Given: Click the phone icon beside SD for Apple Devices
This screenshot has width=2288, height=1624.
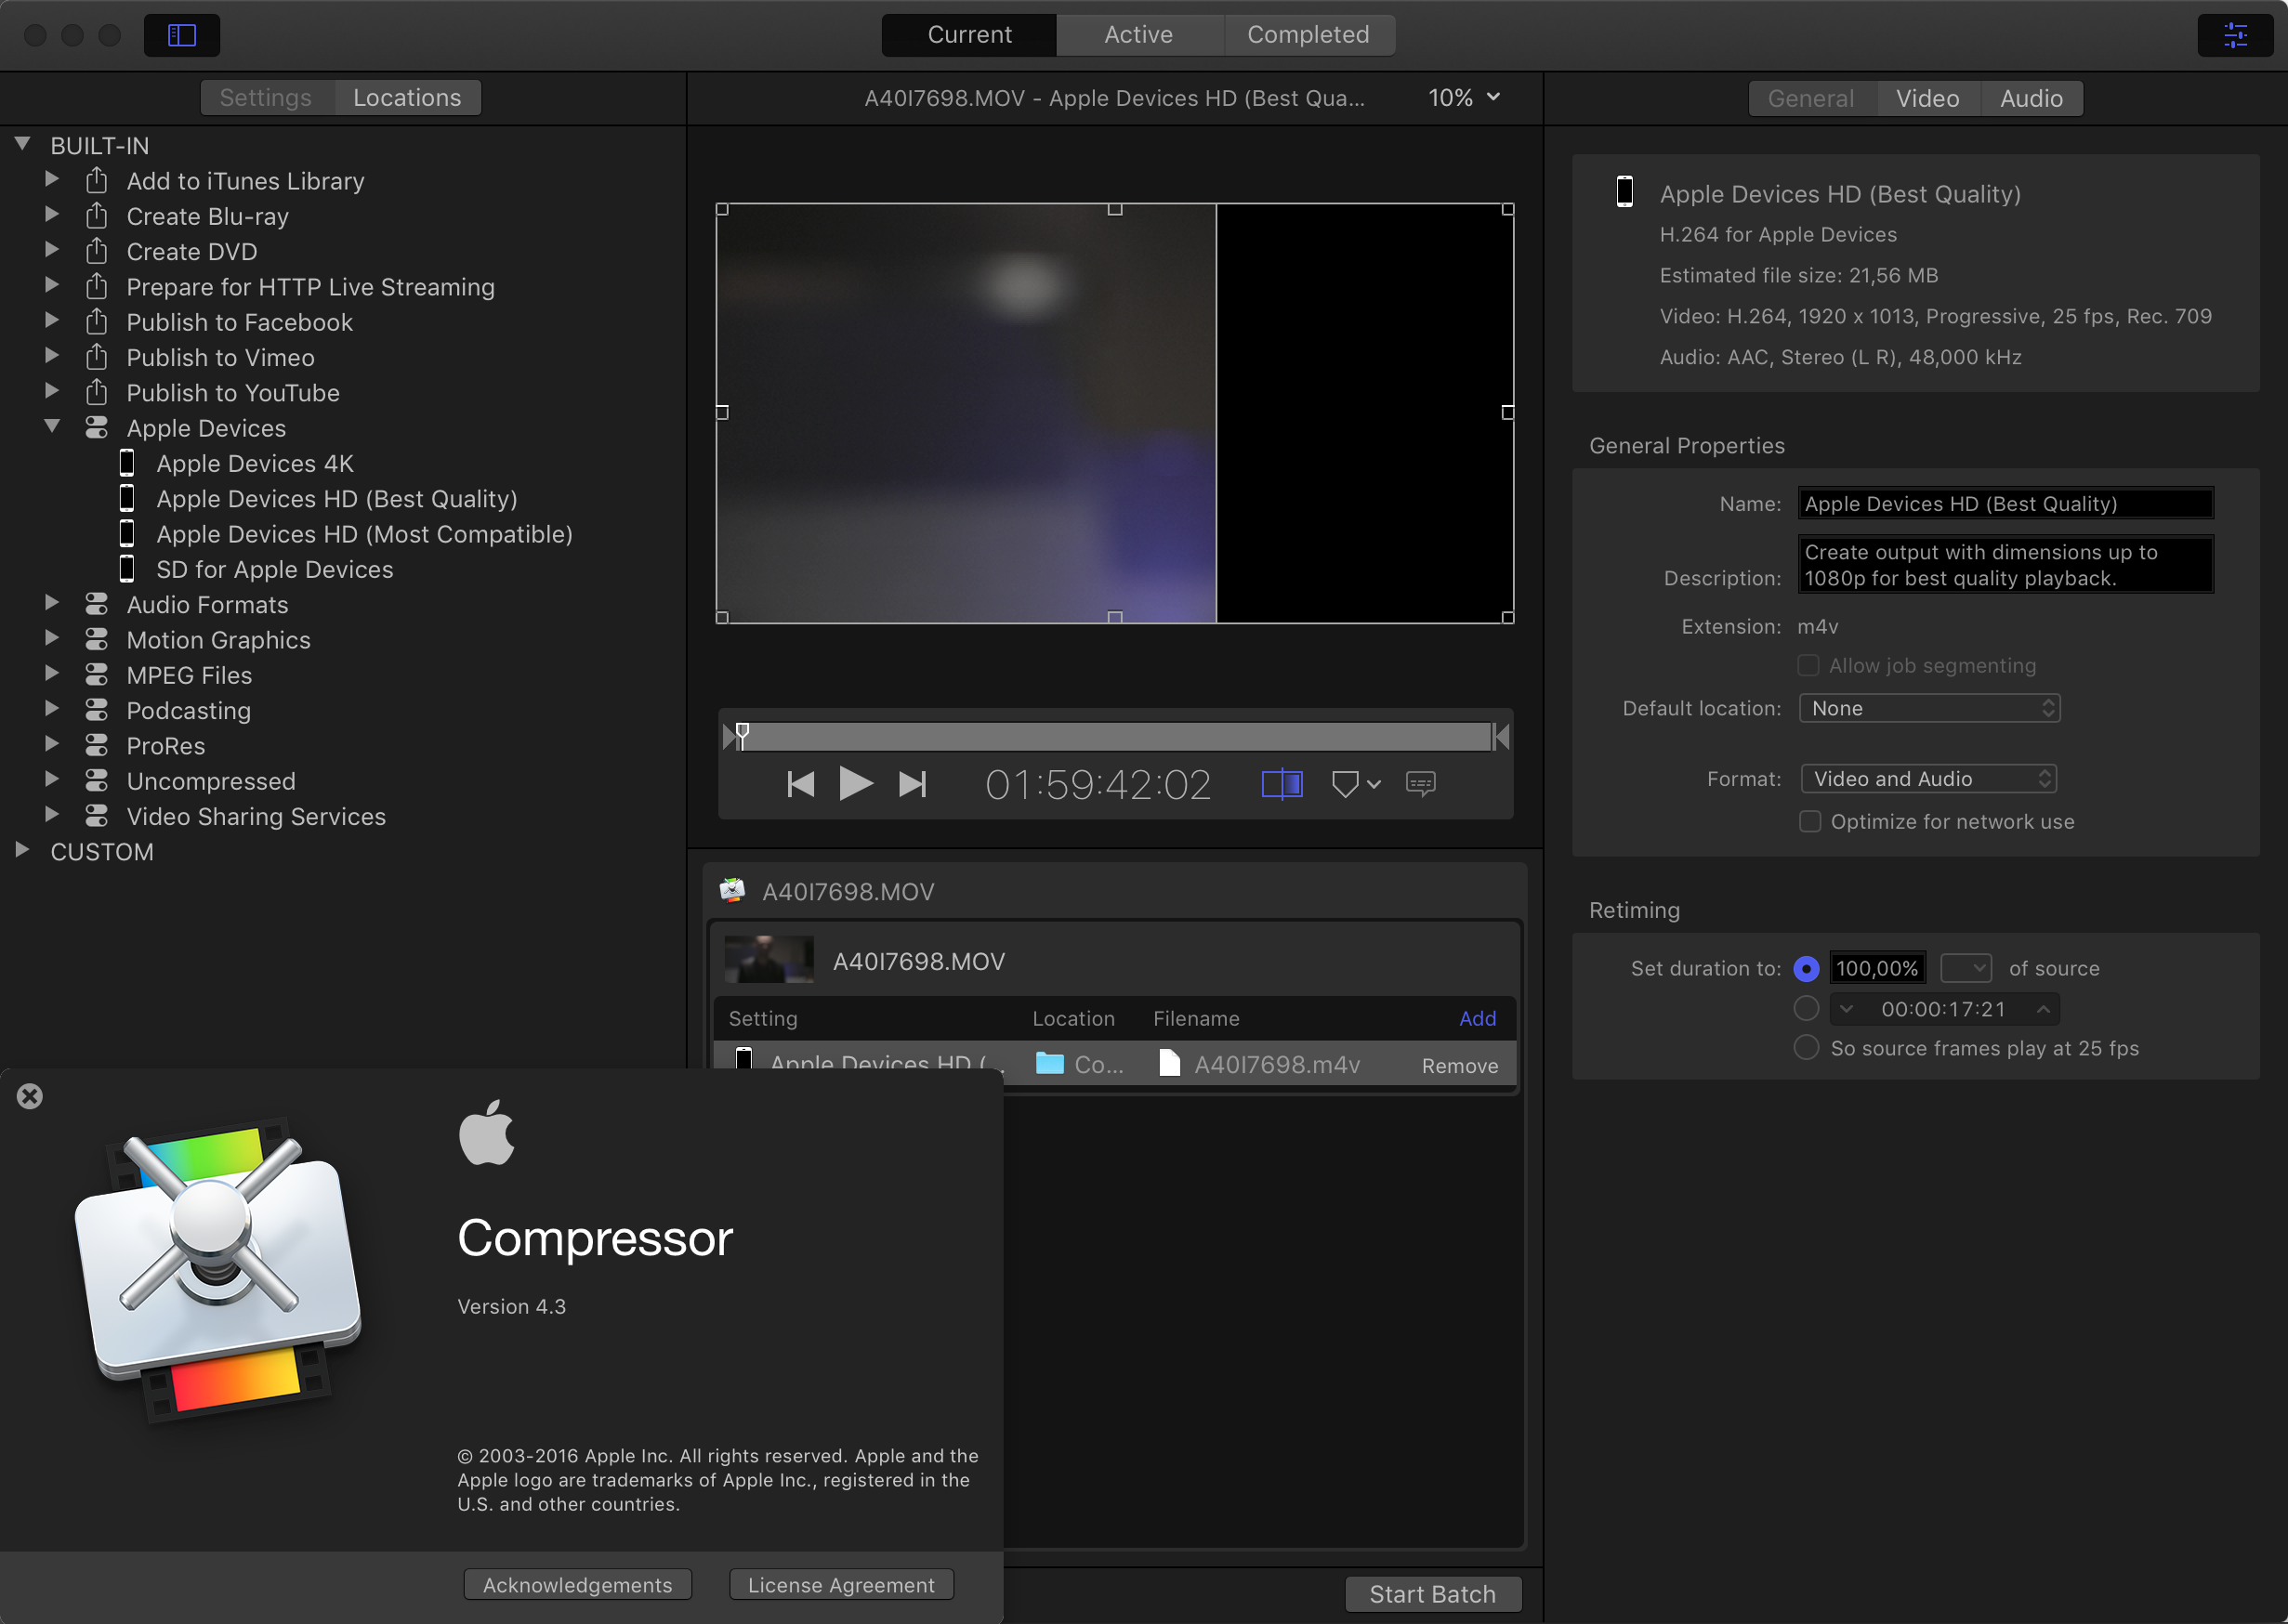Looking at the screenshot, I should (127, 569).
